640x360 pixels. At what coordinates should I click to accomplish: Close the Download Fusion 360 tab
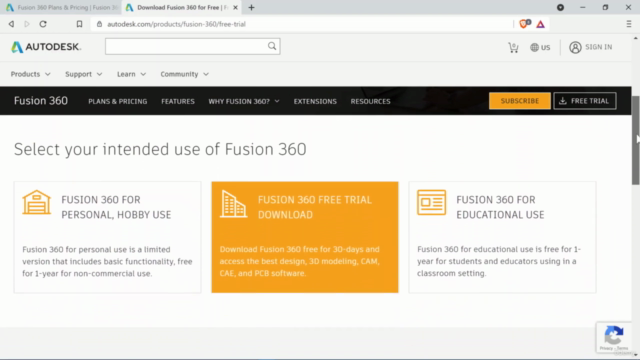(x=235, y=7)
